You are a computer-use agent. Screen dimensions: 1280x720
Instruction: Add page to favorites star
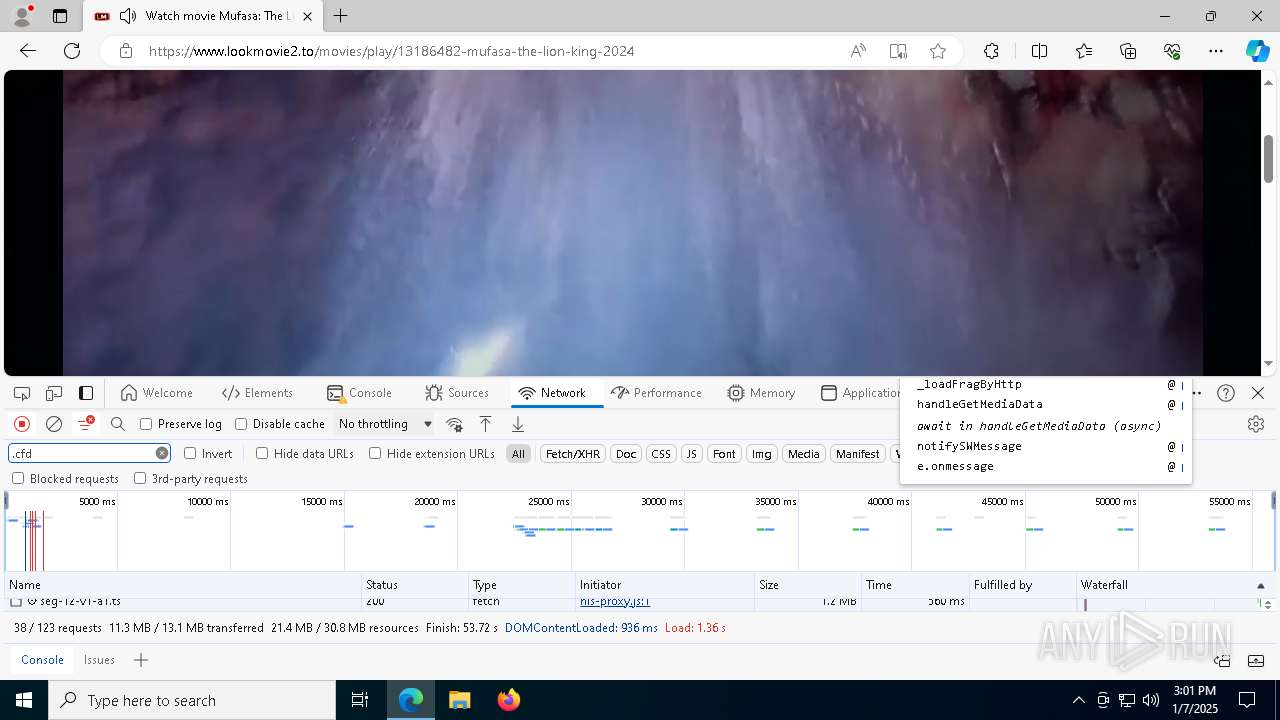[938, 51]
